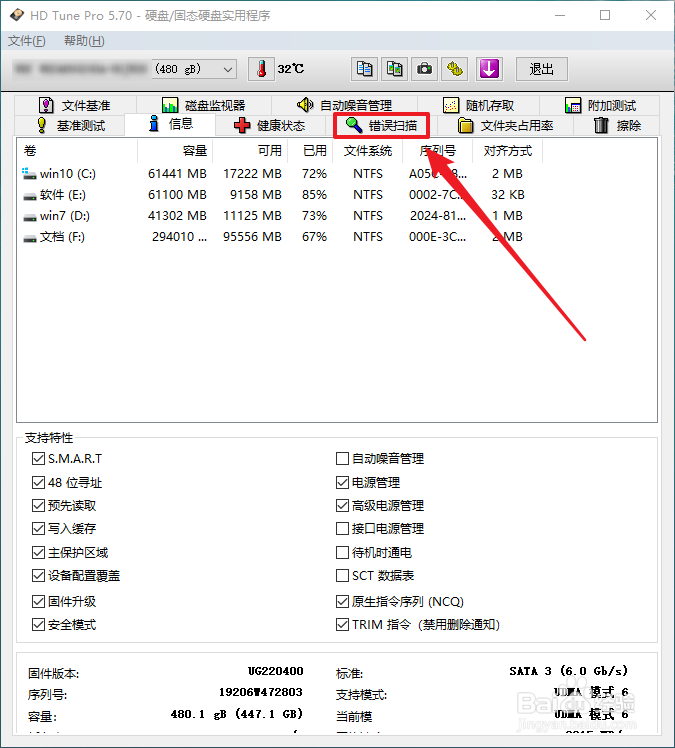Click the 文档 (F:) drive icon
Image resolution: width=675 pixels, height=748 pixels.
click(x=30, y=238)
